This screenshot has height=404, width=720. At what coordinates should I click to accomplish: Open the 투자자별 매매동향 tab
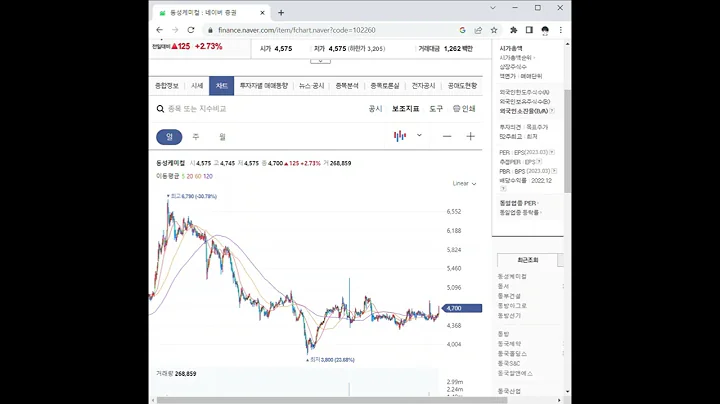264,86
